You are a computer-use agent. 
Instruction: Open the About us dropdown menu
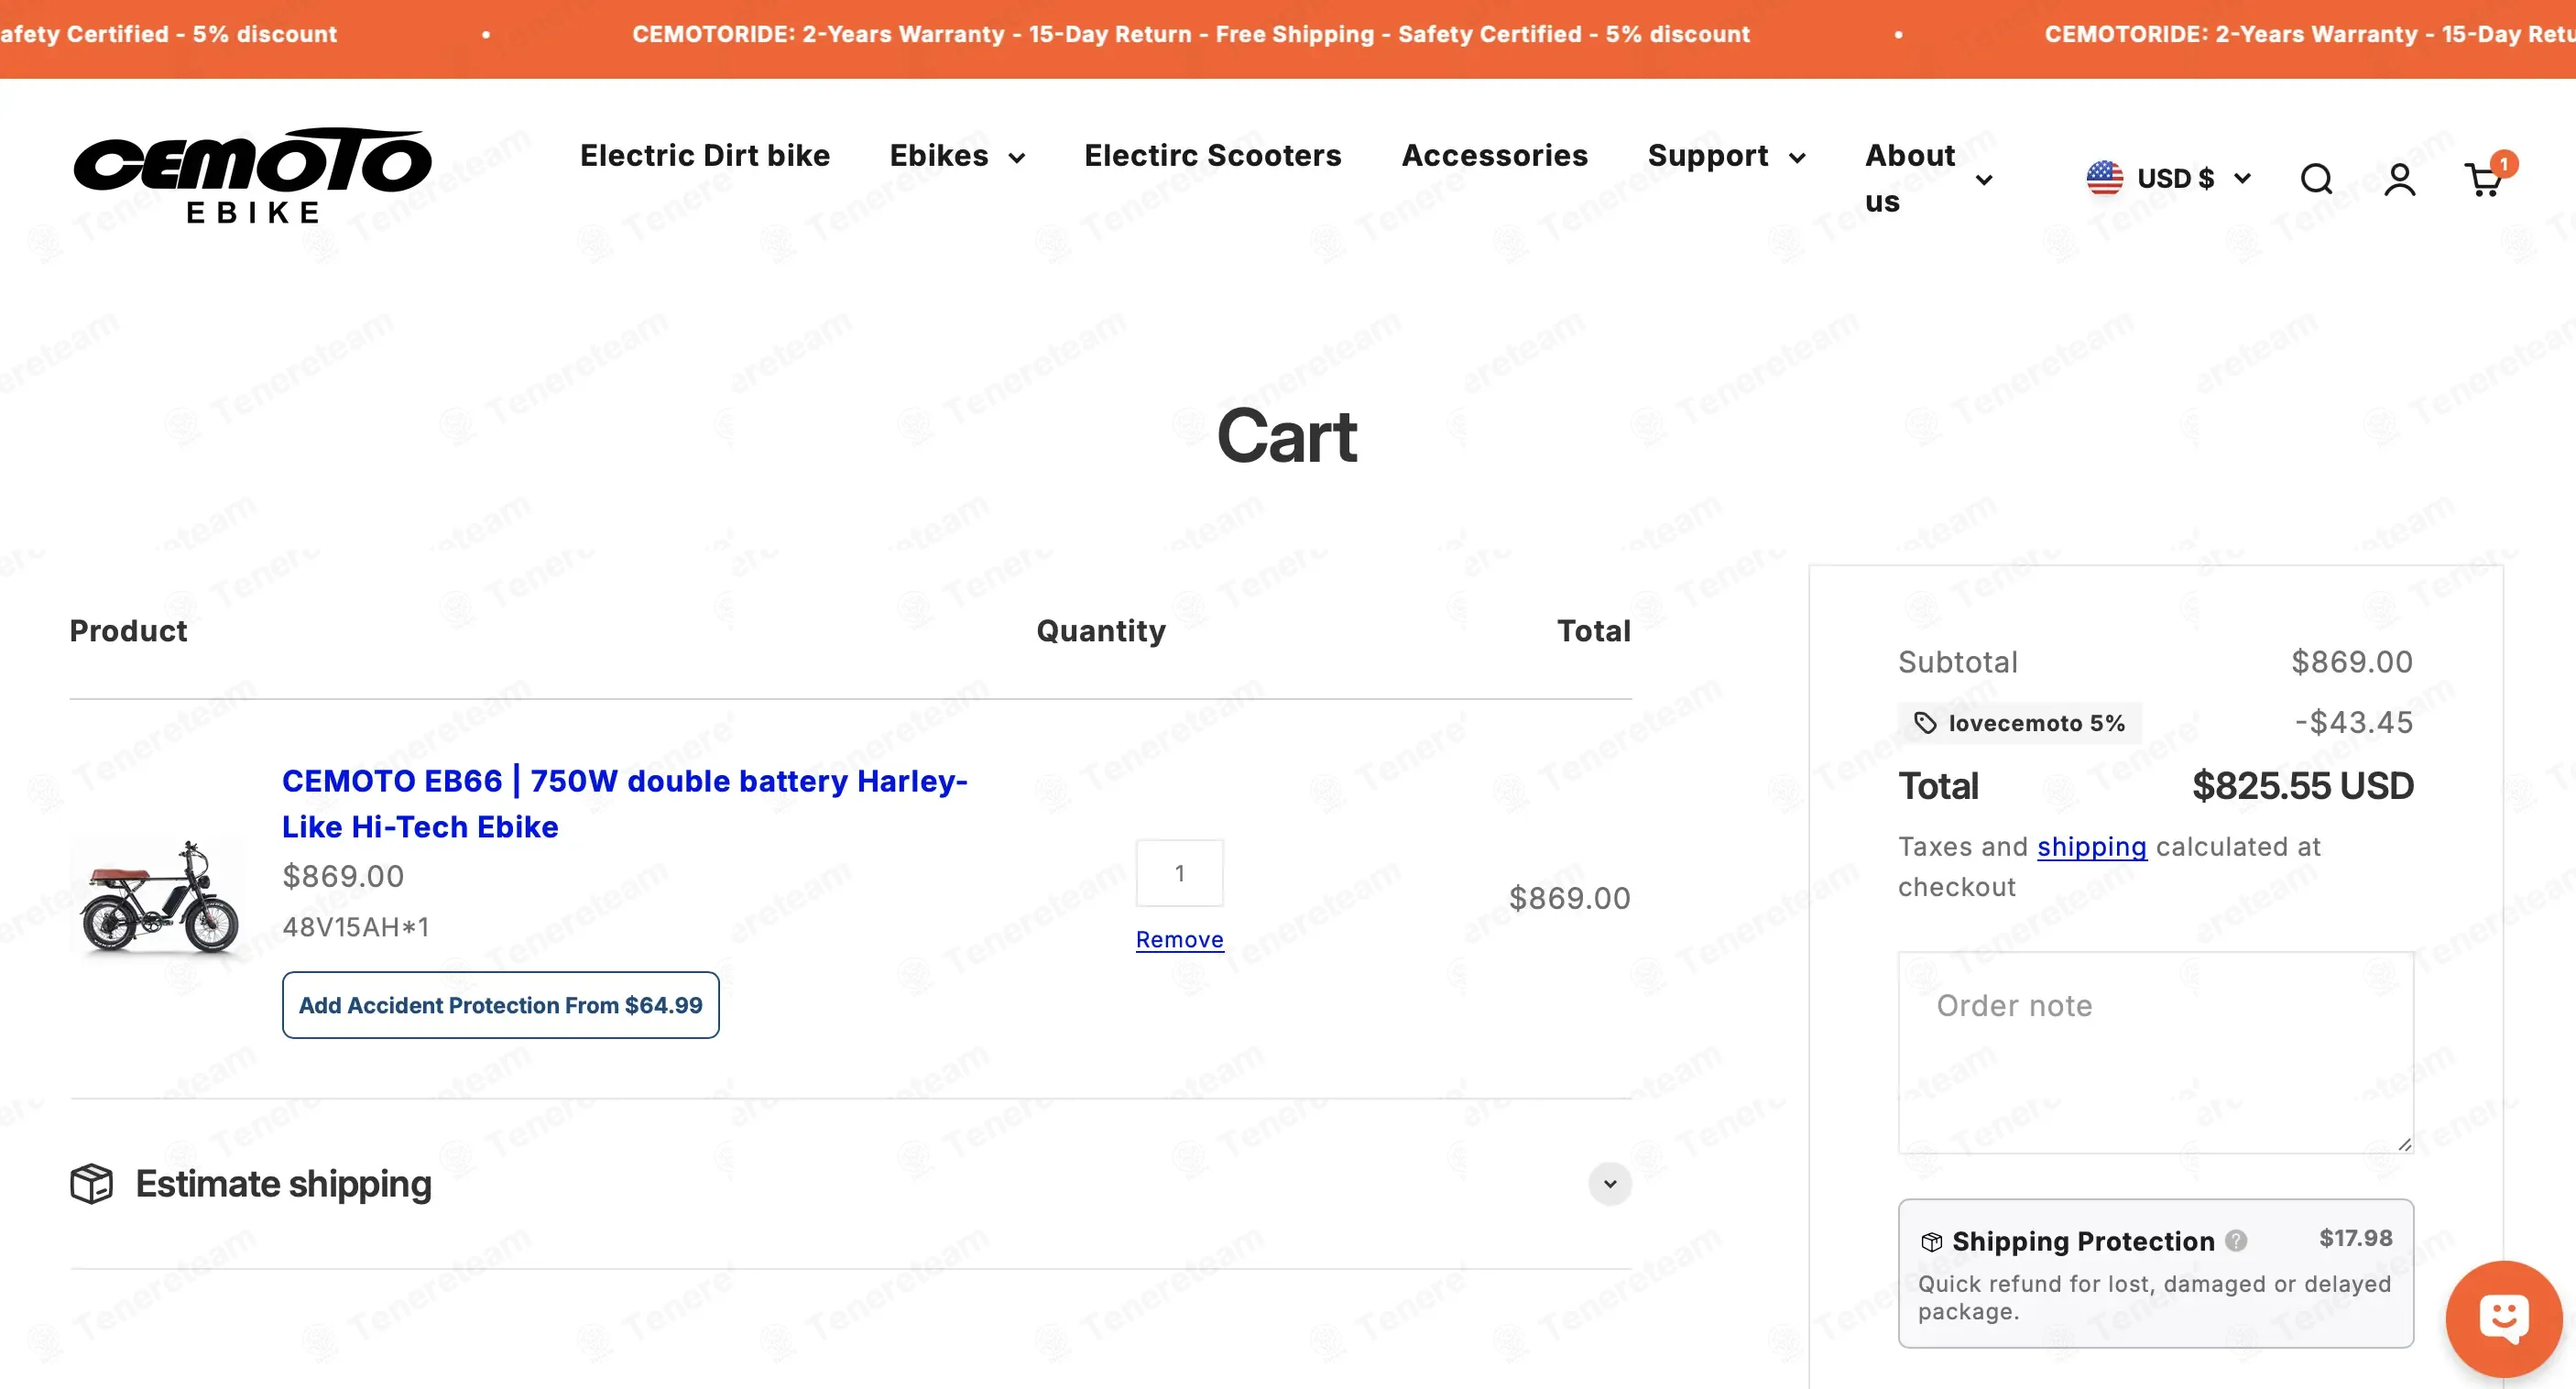[x=1929, y=179]
